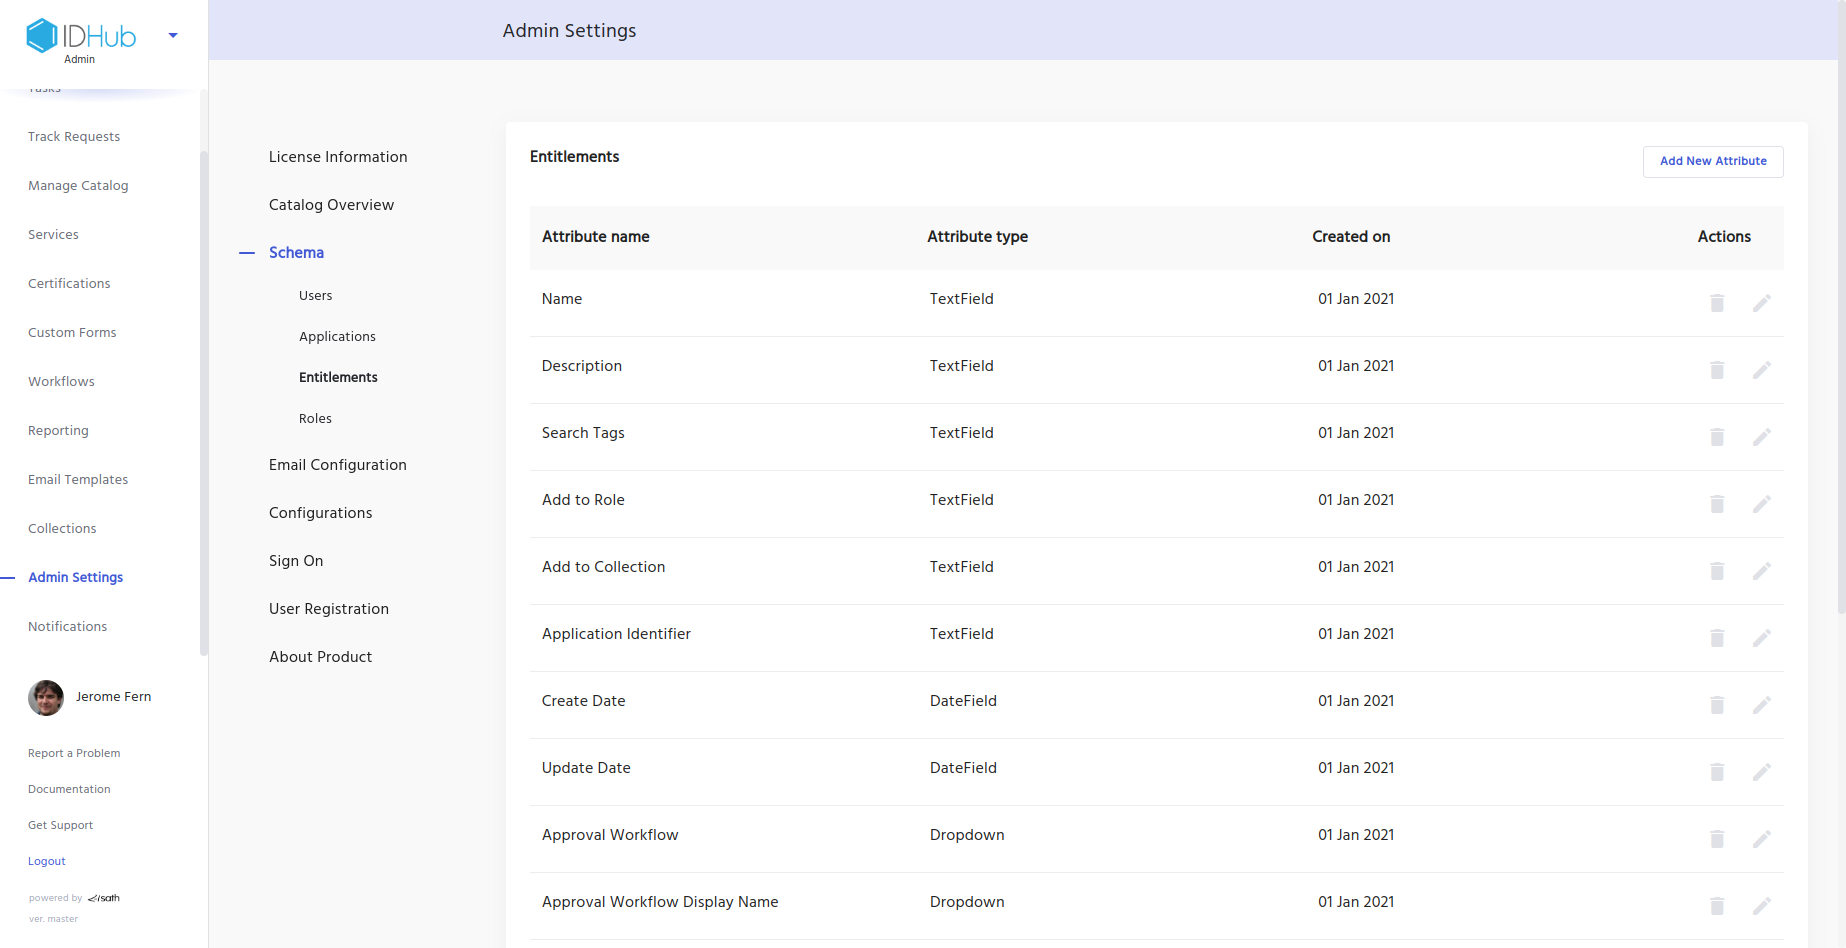Open the IDHub Admin dropdown arrow
The height and width of the screenshot is (948, 1846).
click(173, 36)
